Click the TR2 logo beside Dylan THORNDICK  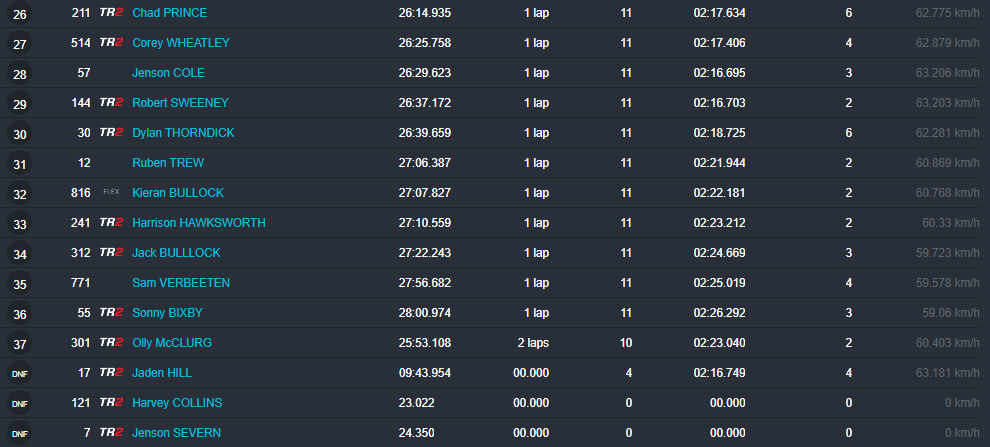tap(111, 133)
